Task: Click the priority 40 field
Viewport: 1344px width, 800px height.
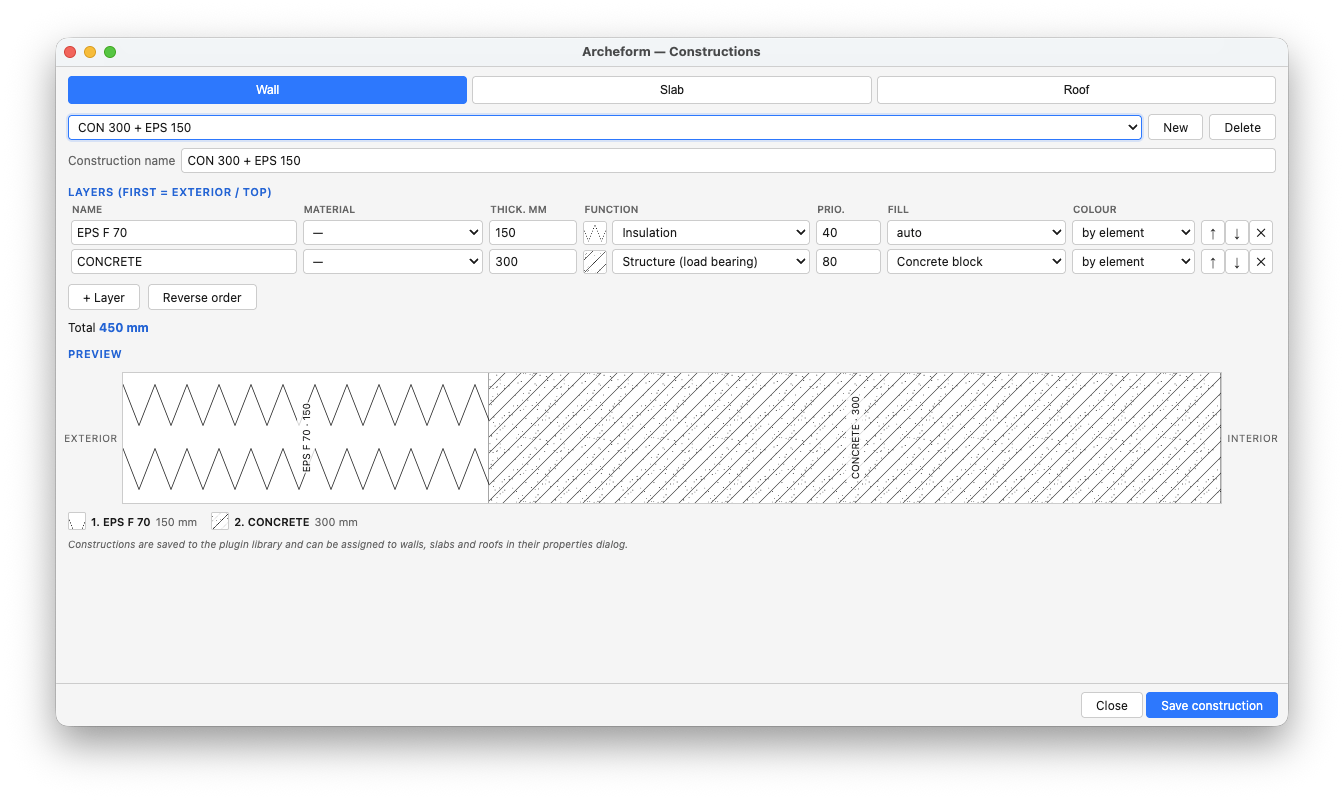Action: [848, 233]
